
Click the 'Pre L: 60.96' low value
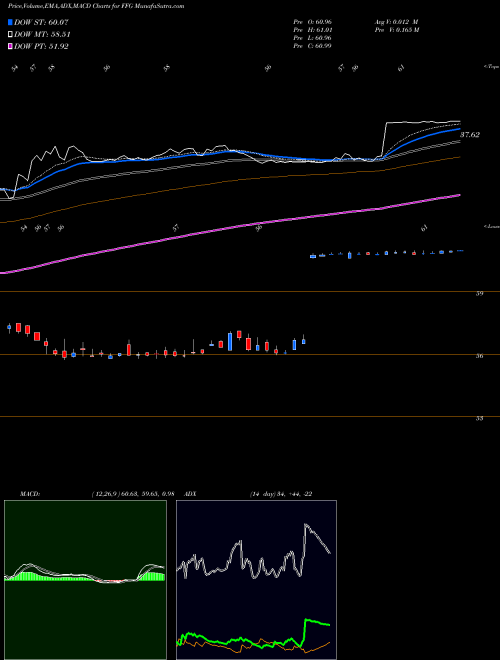click(312, 38)
